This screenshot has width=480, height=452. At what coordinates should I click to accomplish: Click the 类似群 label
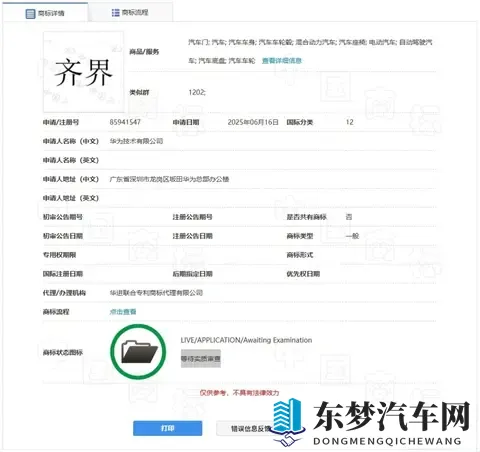(x=139, y=92)
